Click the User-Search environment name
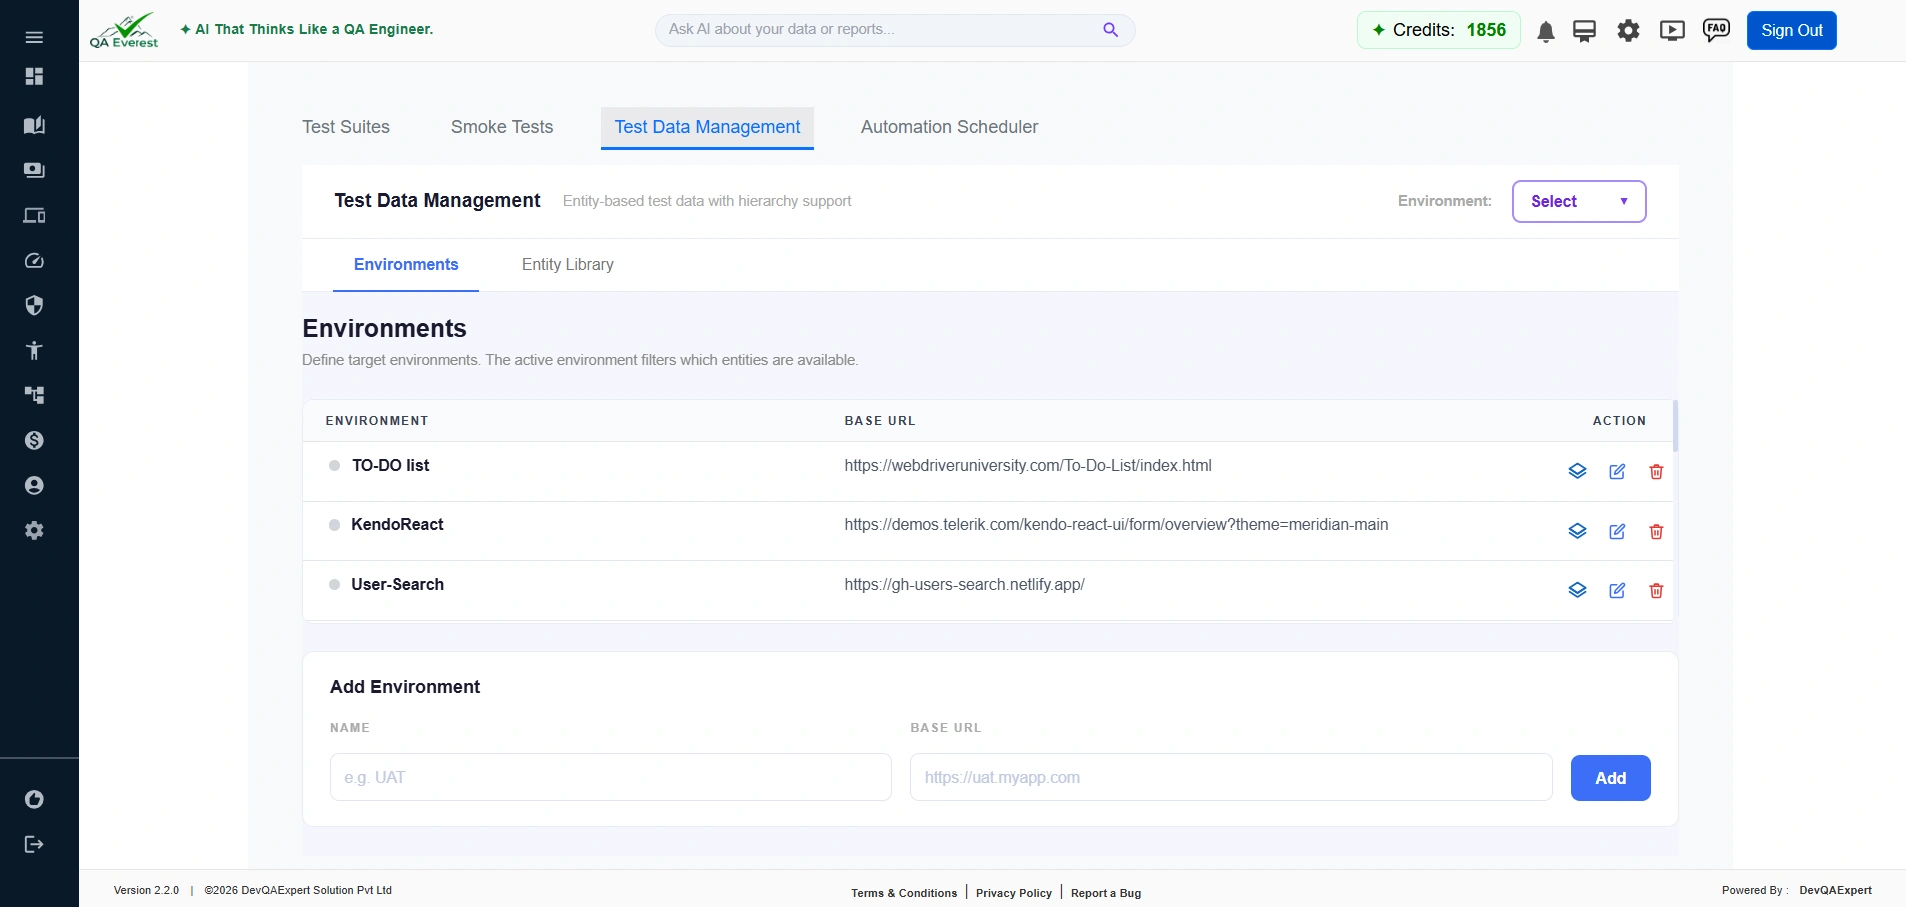 pos(397,584)
